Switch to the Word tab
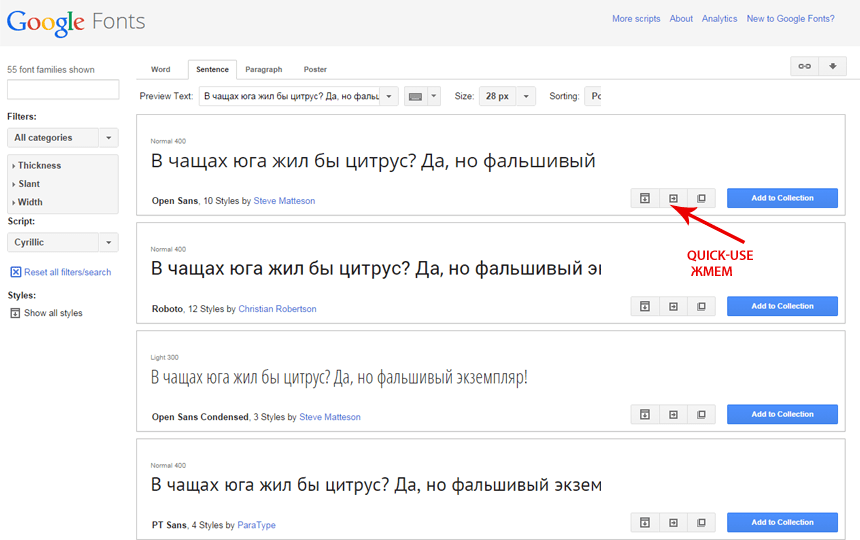The image size is (860, 540). point(161,70)
